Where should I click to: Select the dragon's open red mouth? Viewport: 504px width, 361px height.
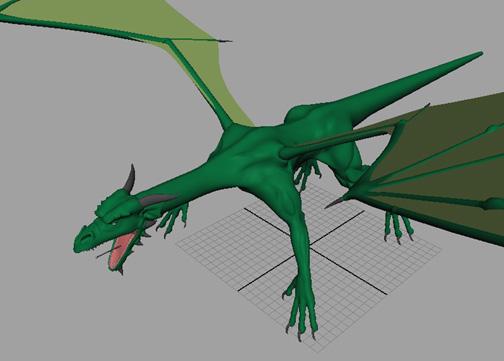tap(120, 251)
